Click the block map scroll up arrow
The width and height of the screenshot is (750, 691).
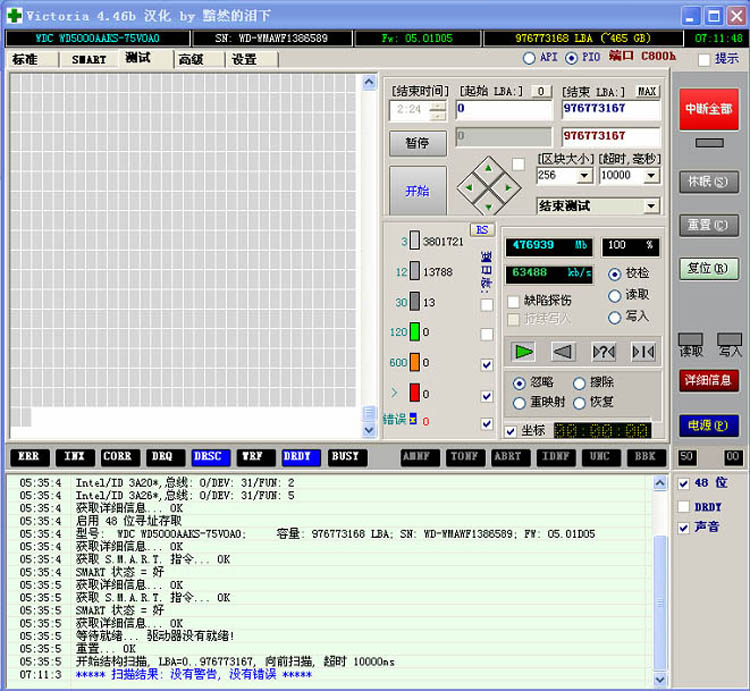coord(369,82)
